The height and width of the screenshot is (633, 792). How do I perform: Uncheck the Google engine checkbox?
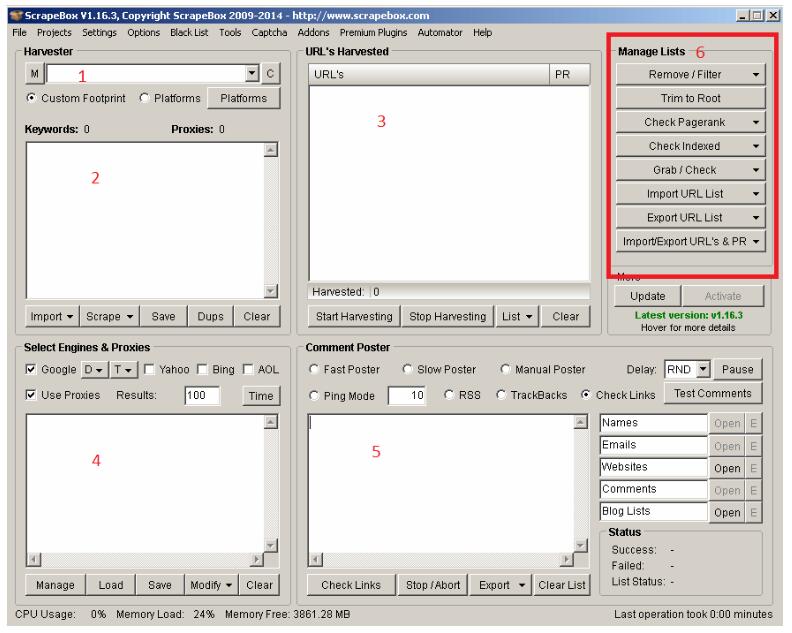point(31,369)
